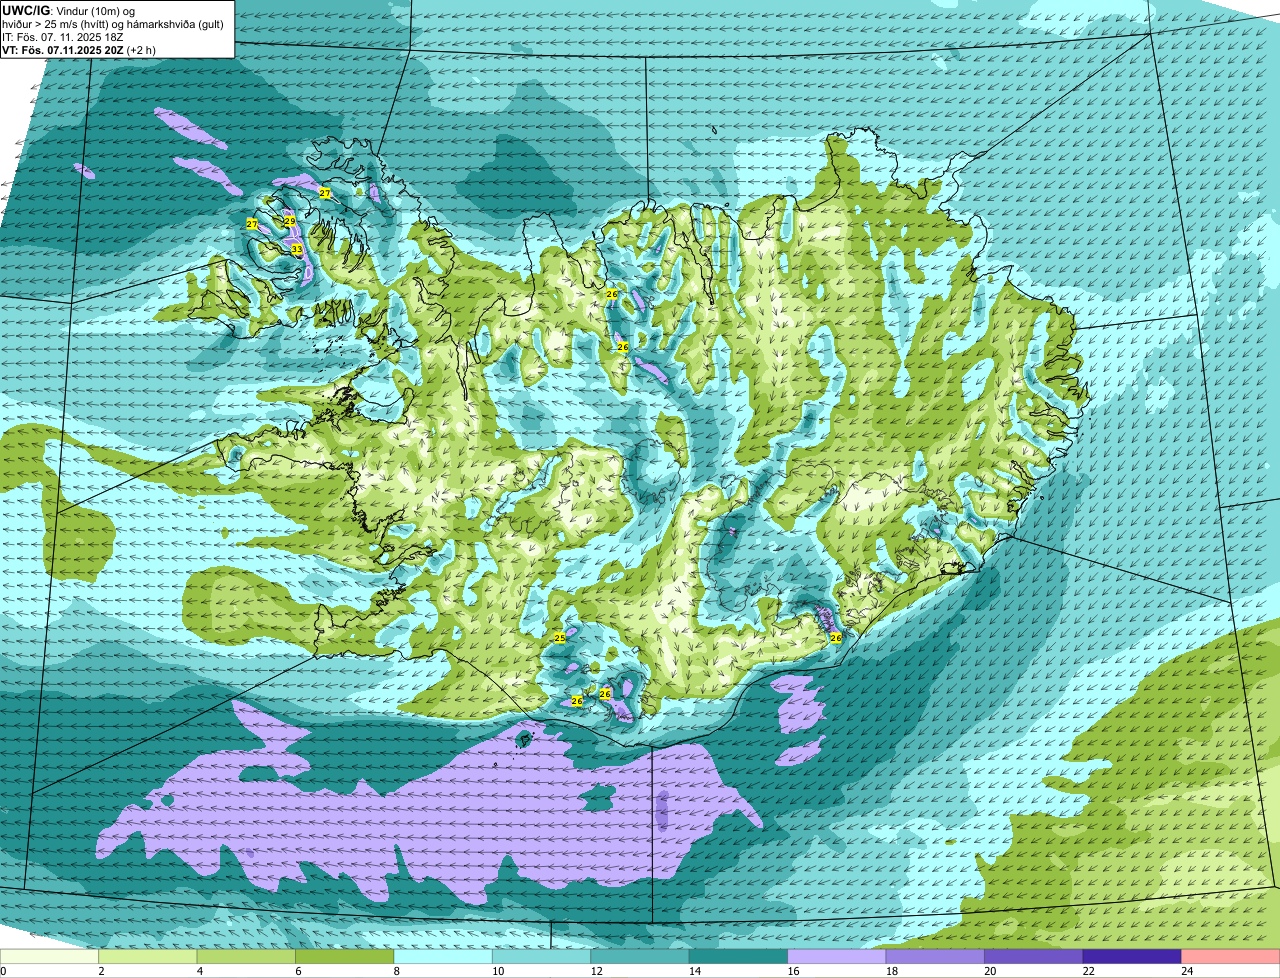
Task: Click the legend scale label "8"
Action: pos(395,971)
